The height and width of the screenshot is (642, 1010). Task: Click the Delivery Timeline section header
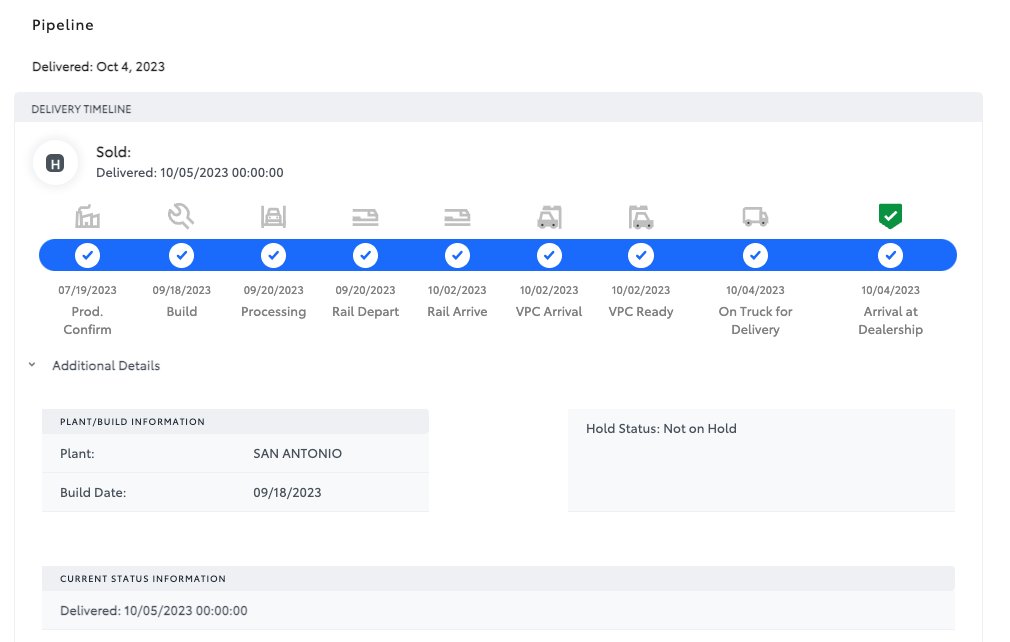[x=81, y=108]
